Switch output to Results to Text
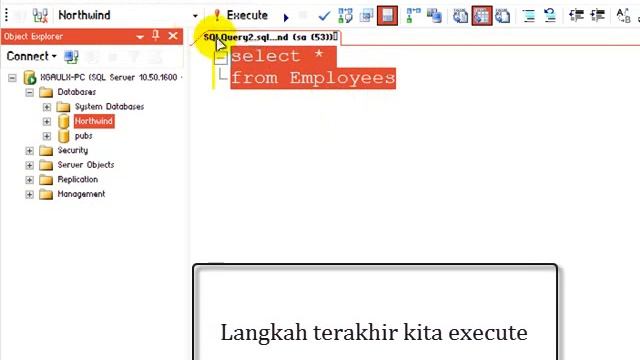The width and height of the screenshot is (640, 360). (x=460, y=16)
